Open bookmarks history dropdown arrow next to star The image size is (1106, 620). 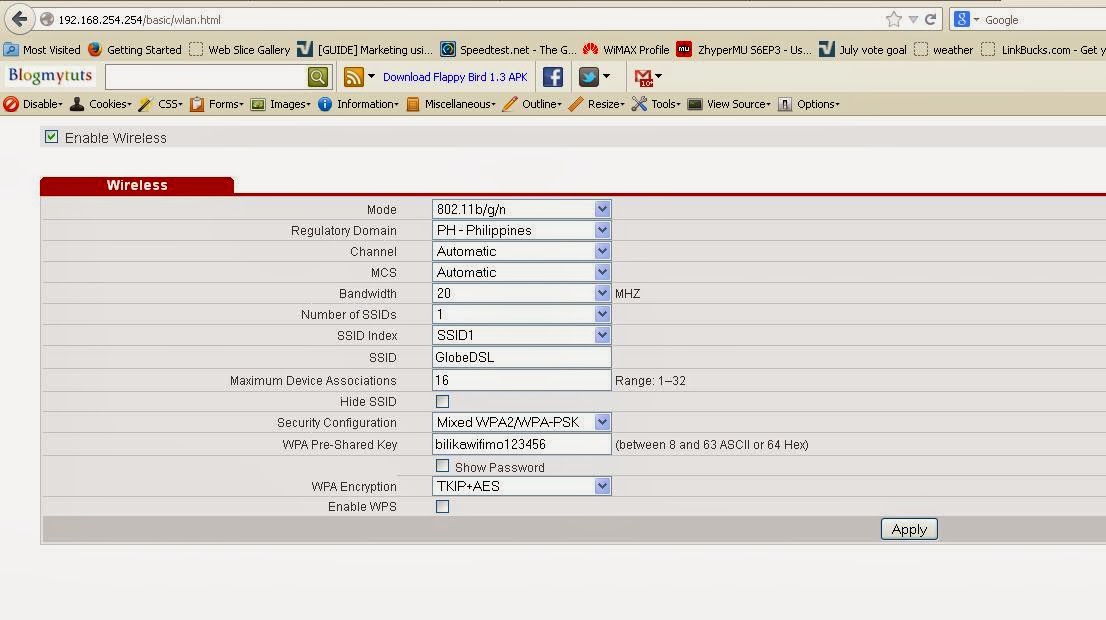pyautogui.click(x=913, y=20)
